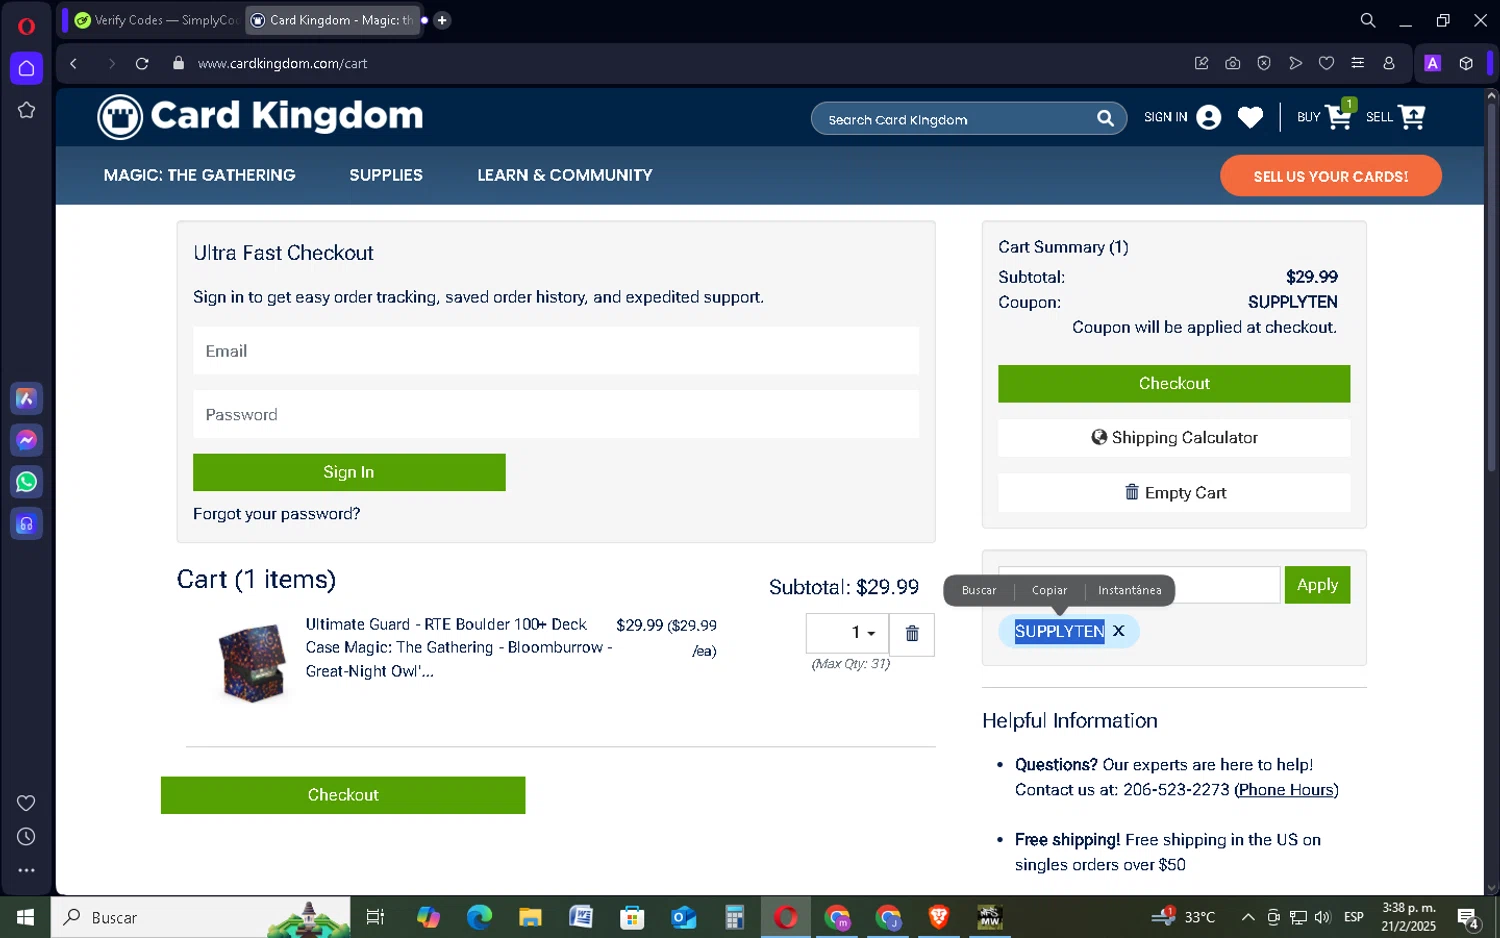Click the search magnifier in Card Kingdom search
The height and width of the screenshot is (938, 1500).
click(1105, 119)
